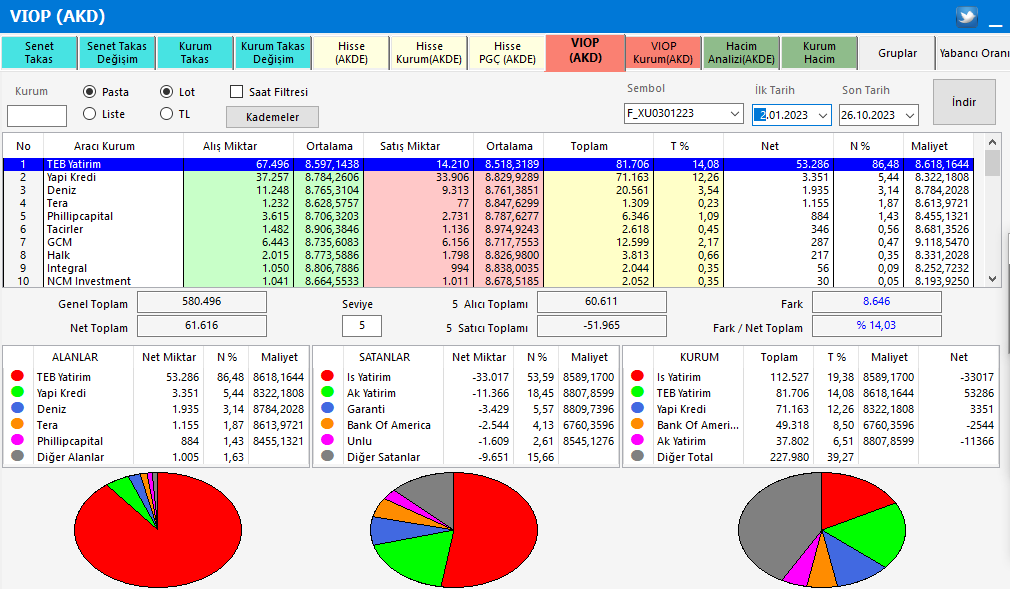Image resolution: width=1010 pixels, height=589 pixels.
Task: Open Hacim Analizi(AKDE) tab
Action: [741, 53]
